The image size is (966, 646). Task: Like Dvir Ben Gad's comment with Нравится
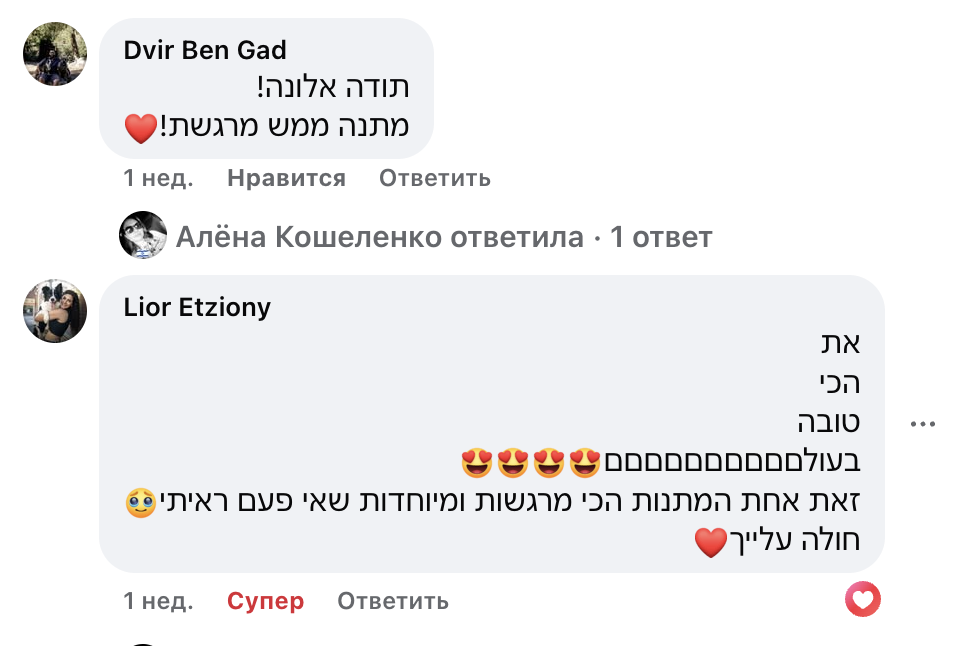click(286, 178)
